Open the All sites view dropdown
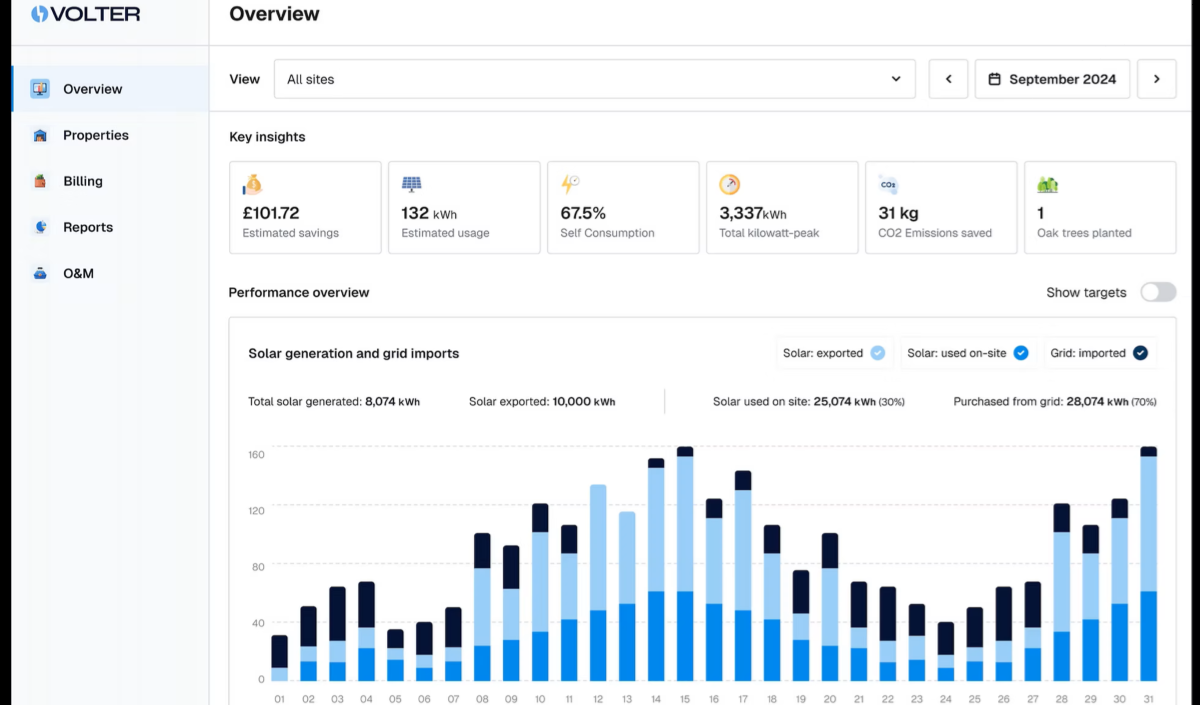This screenshot has width=1200, height=705. pos(594,79)
